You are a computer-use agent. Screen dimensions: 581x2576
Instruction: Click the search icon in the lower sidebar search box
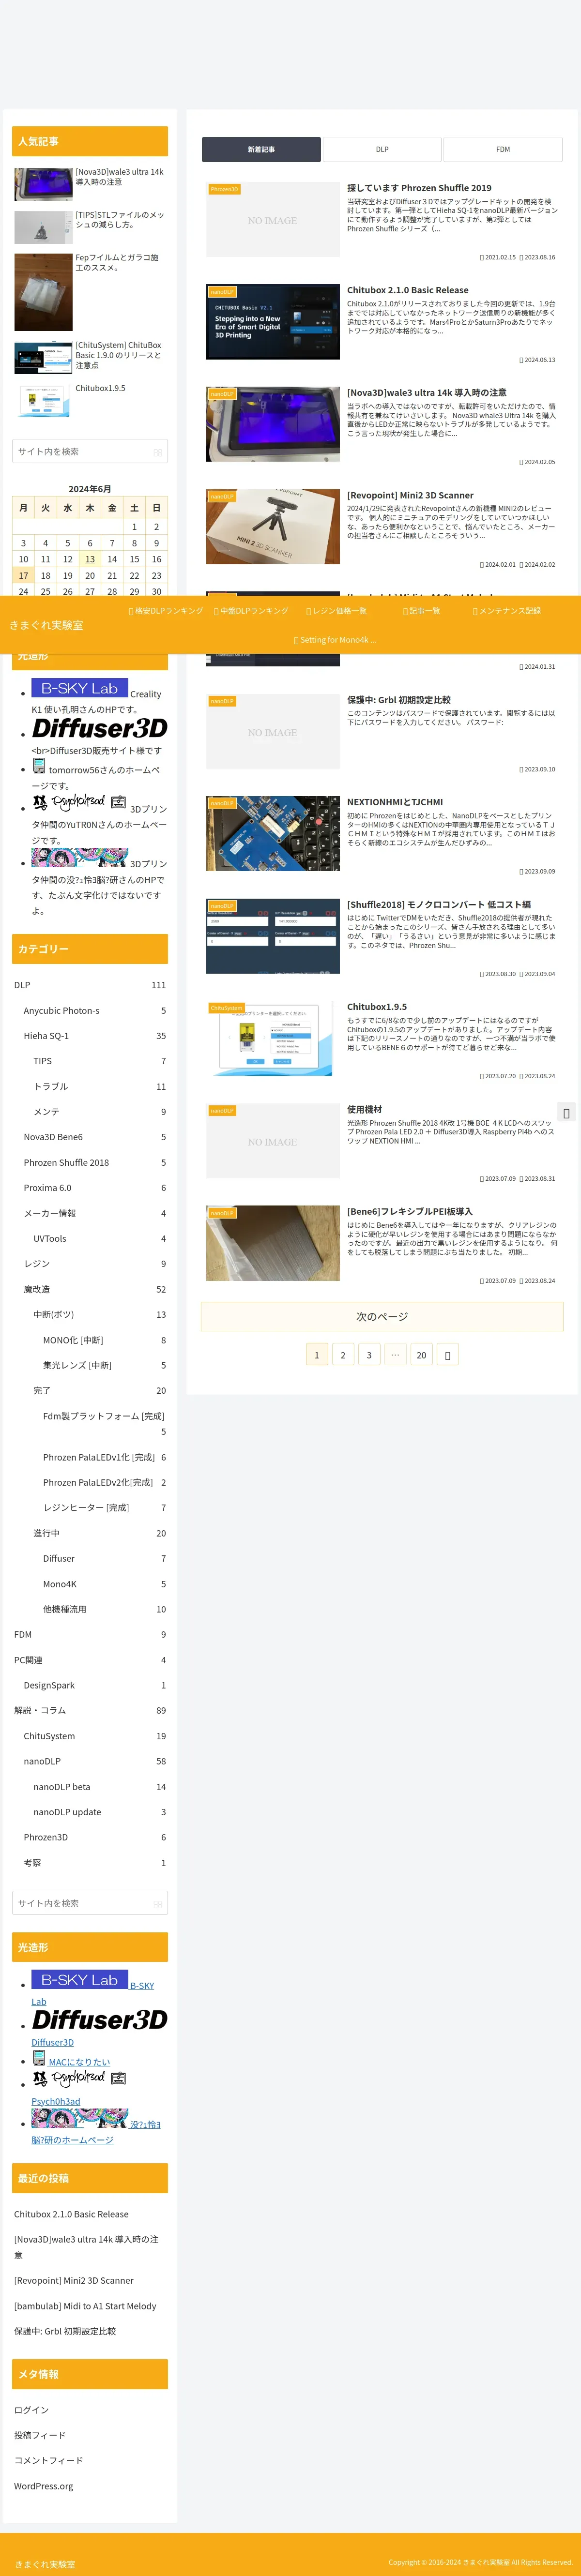(157, 1904)
